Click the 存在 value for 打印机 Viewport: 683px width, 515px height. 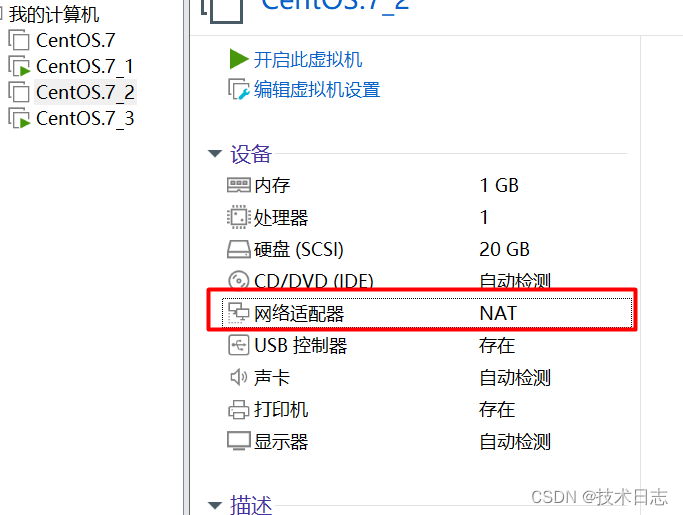click(x=497, y=410)
